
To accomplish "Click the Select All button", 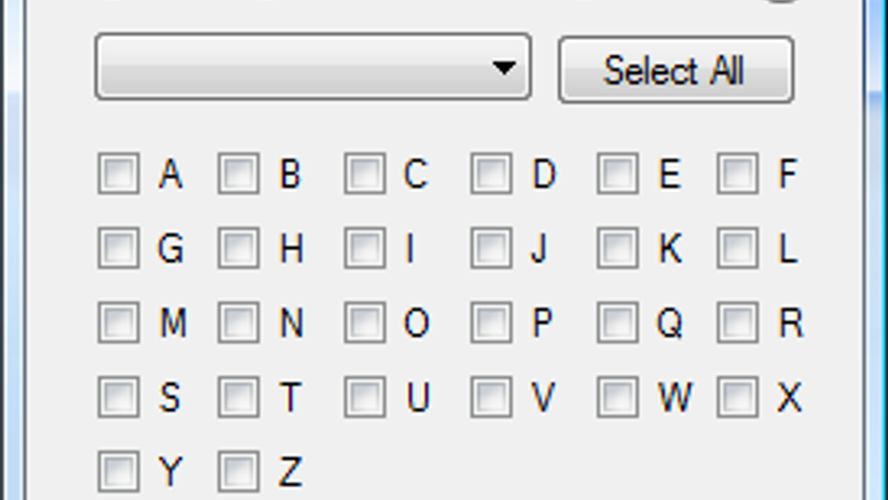I will (x=675, y=70).
